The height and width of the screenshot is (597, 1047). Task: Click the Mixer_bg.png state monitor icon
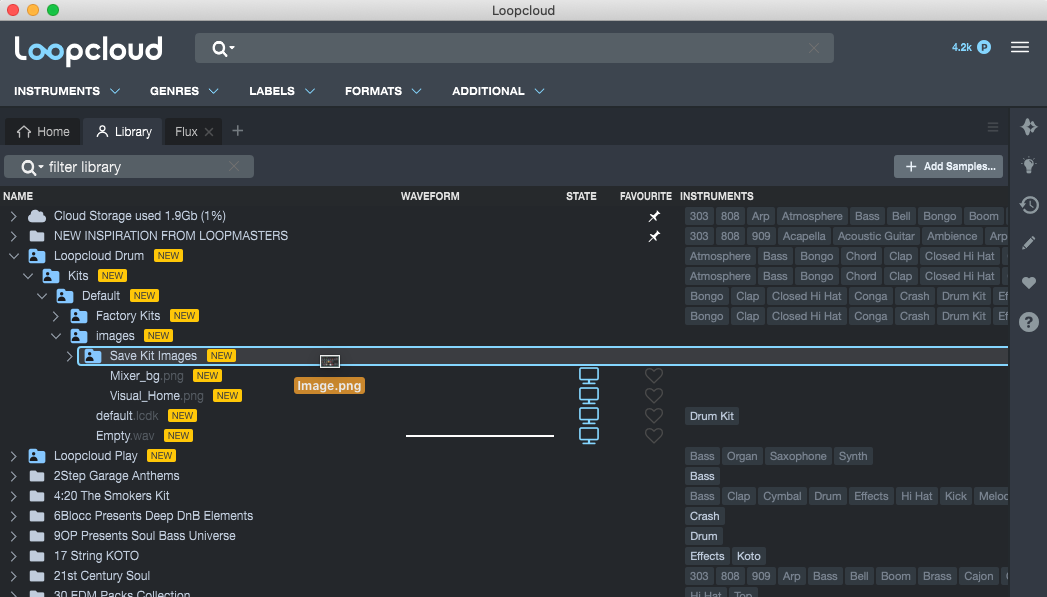[588, 375]
